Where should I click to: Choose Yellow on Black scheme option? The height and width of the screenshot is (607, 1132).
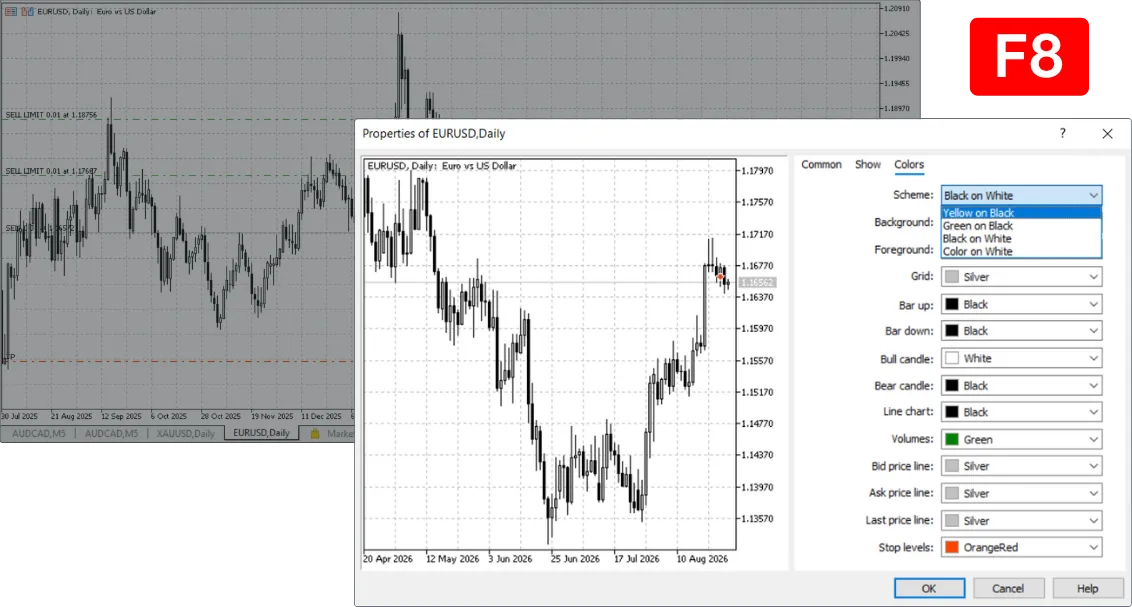(x=1021, y=213)
